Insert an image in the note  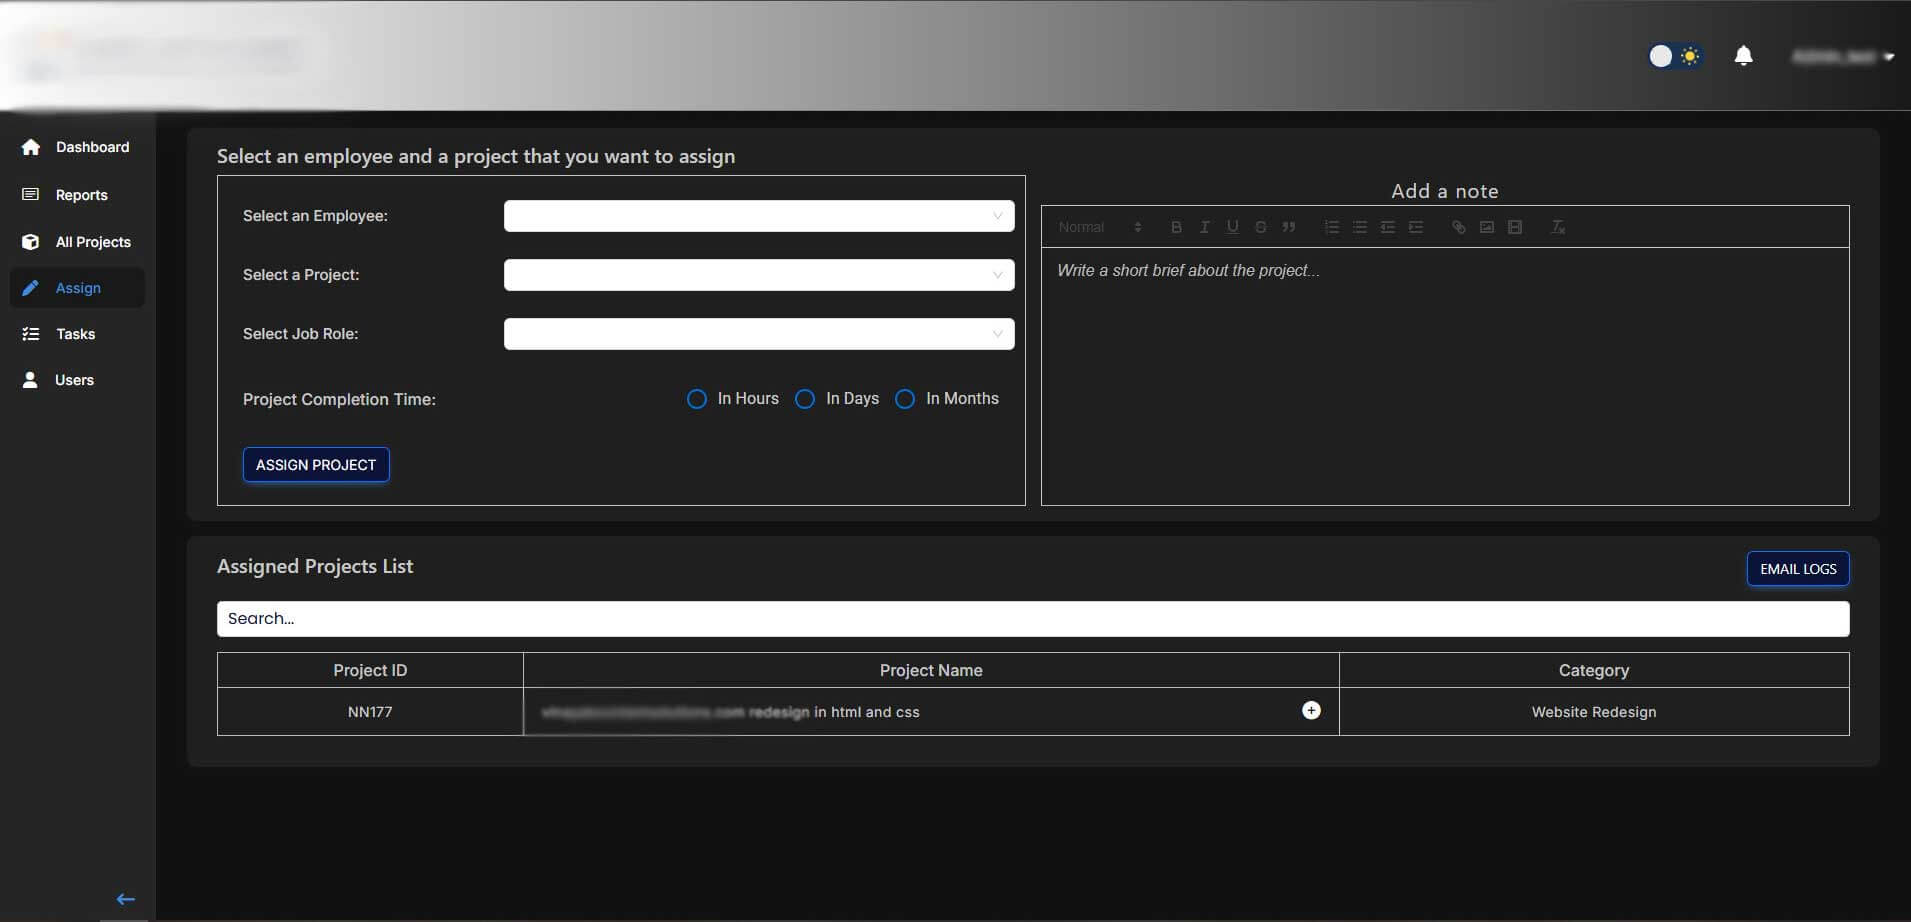coord(1486,227)
